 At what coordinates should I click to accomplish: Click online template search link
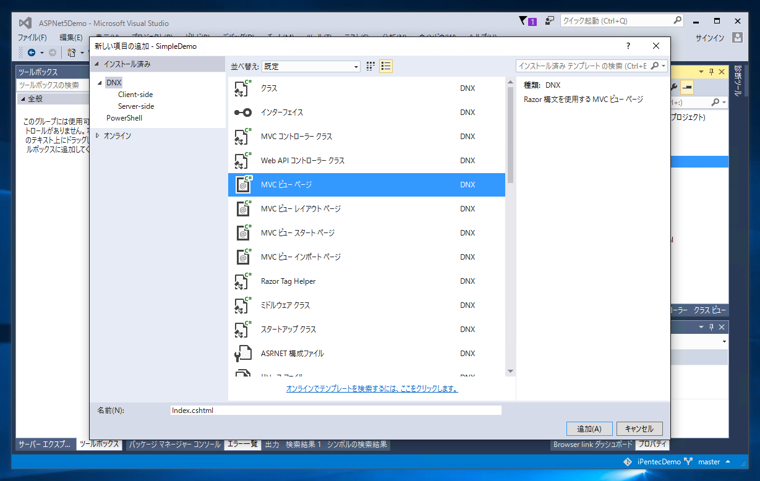click(372, 388)
